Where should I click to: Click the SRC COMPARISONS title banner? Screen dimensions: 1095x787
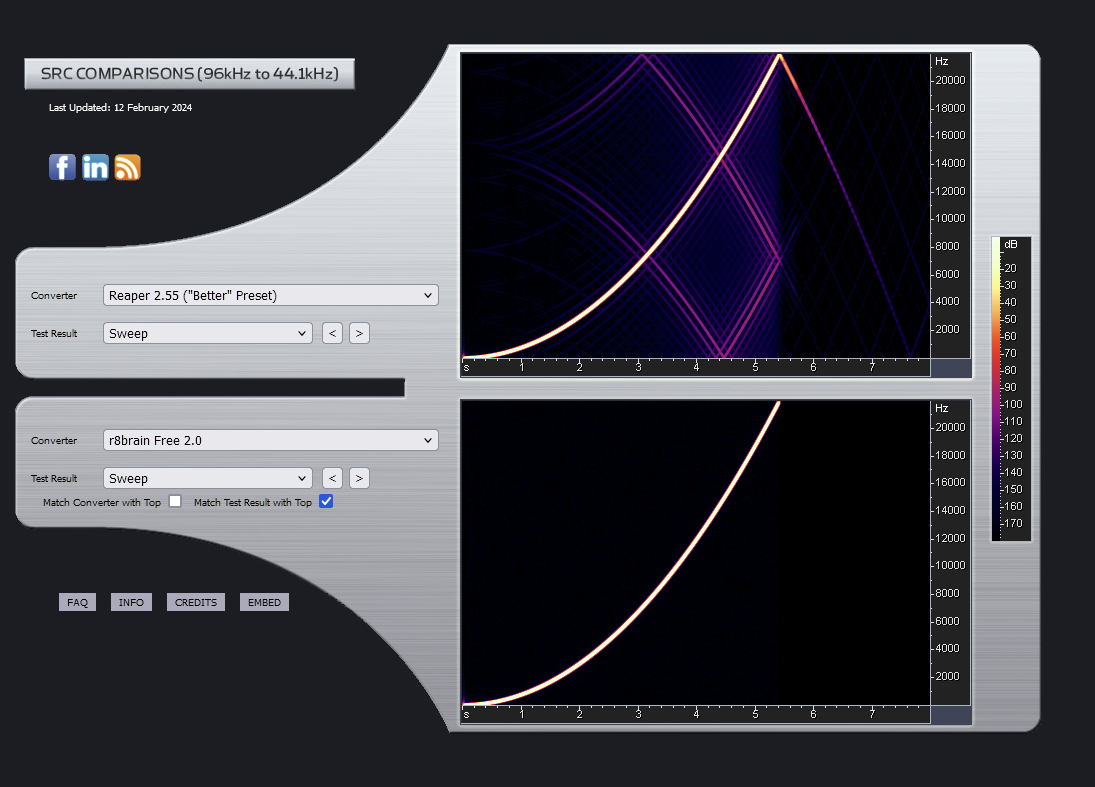(189, 73)
